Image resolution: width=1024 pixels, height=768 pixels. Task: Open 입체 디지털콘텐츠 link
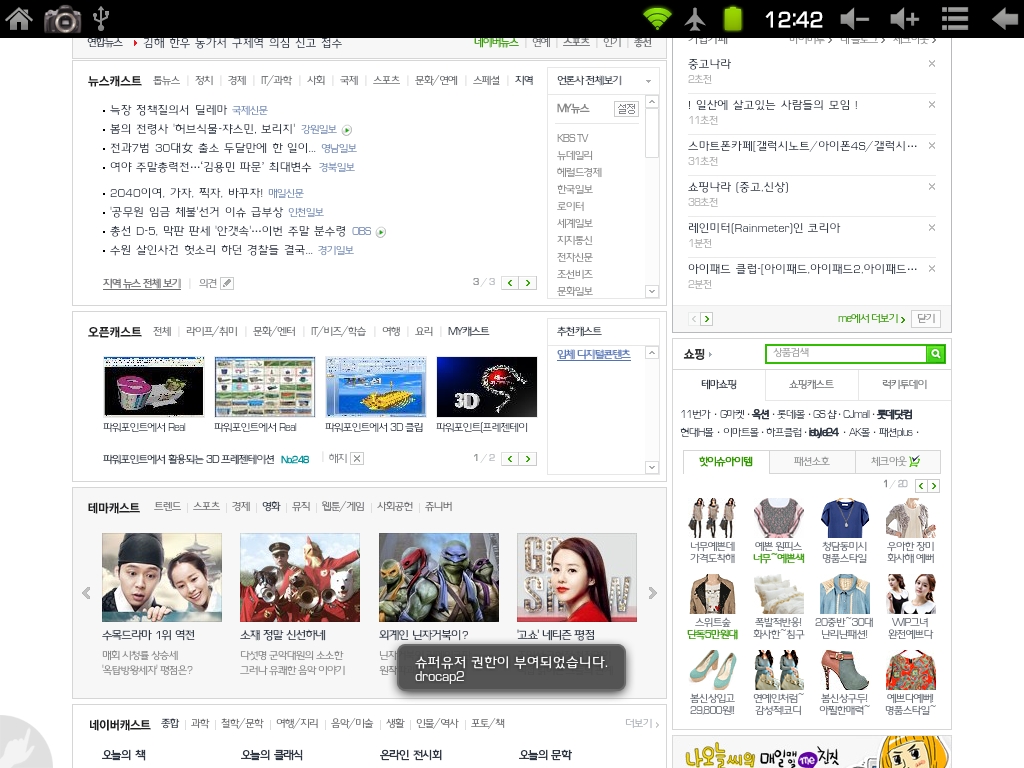pyautogui.click(x=594, y=354)
